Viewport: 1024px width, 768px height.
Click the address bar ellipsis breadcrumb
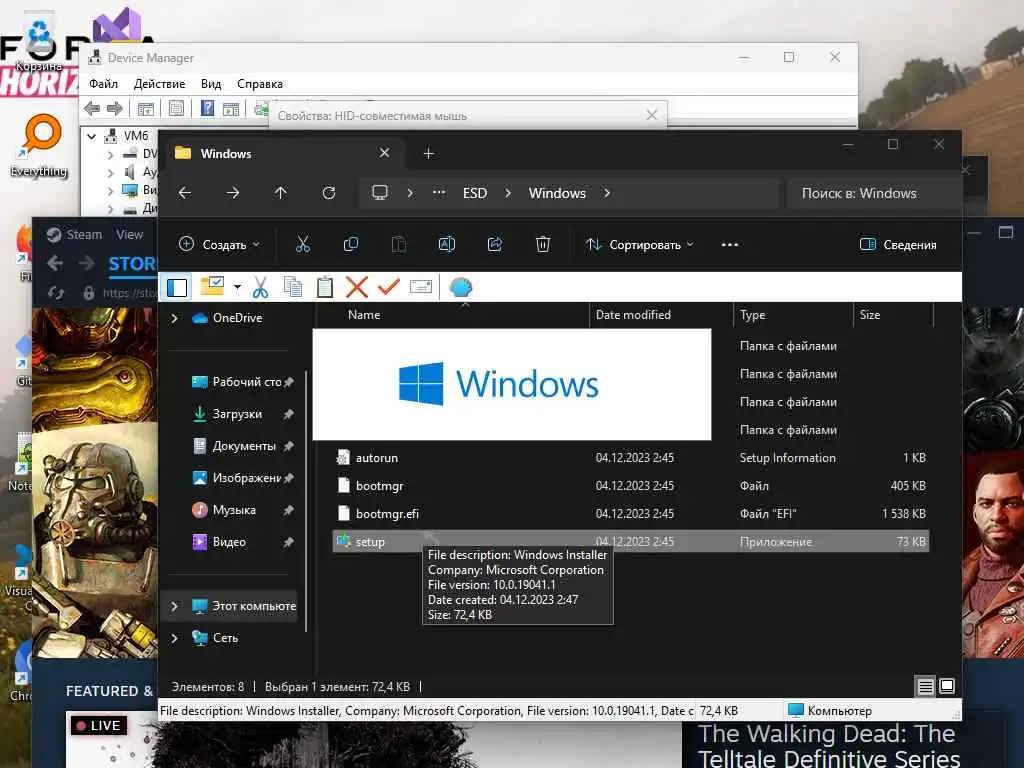click(x=439, y=193)
